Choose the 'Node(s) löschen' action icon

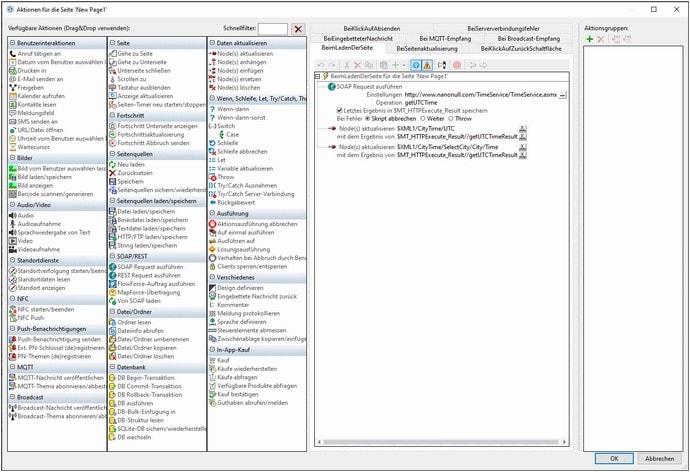[x=213, y=89]
